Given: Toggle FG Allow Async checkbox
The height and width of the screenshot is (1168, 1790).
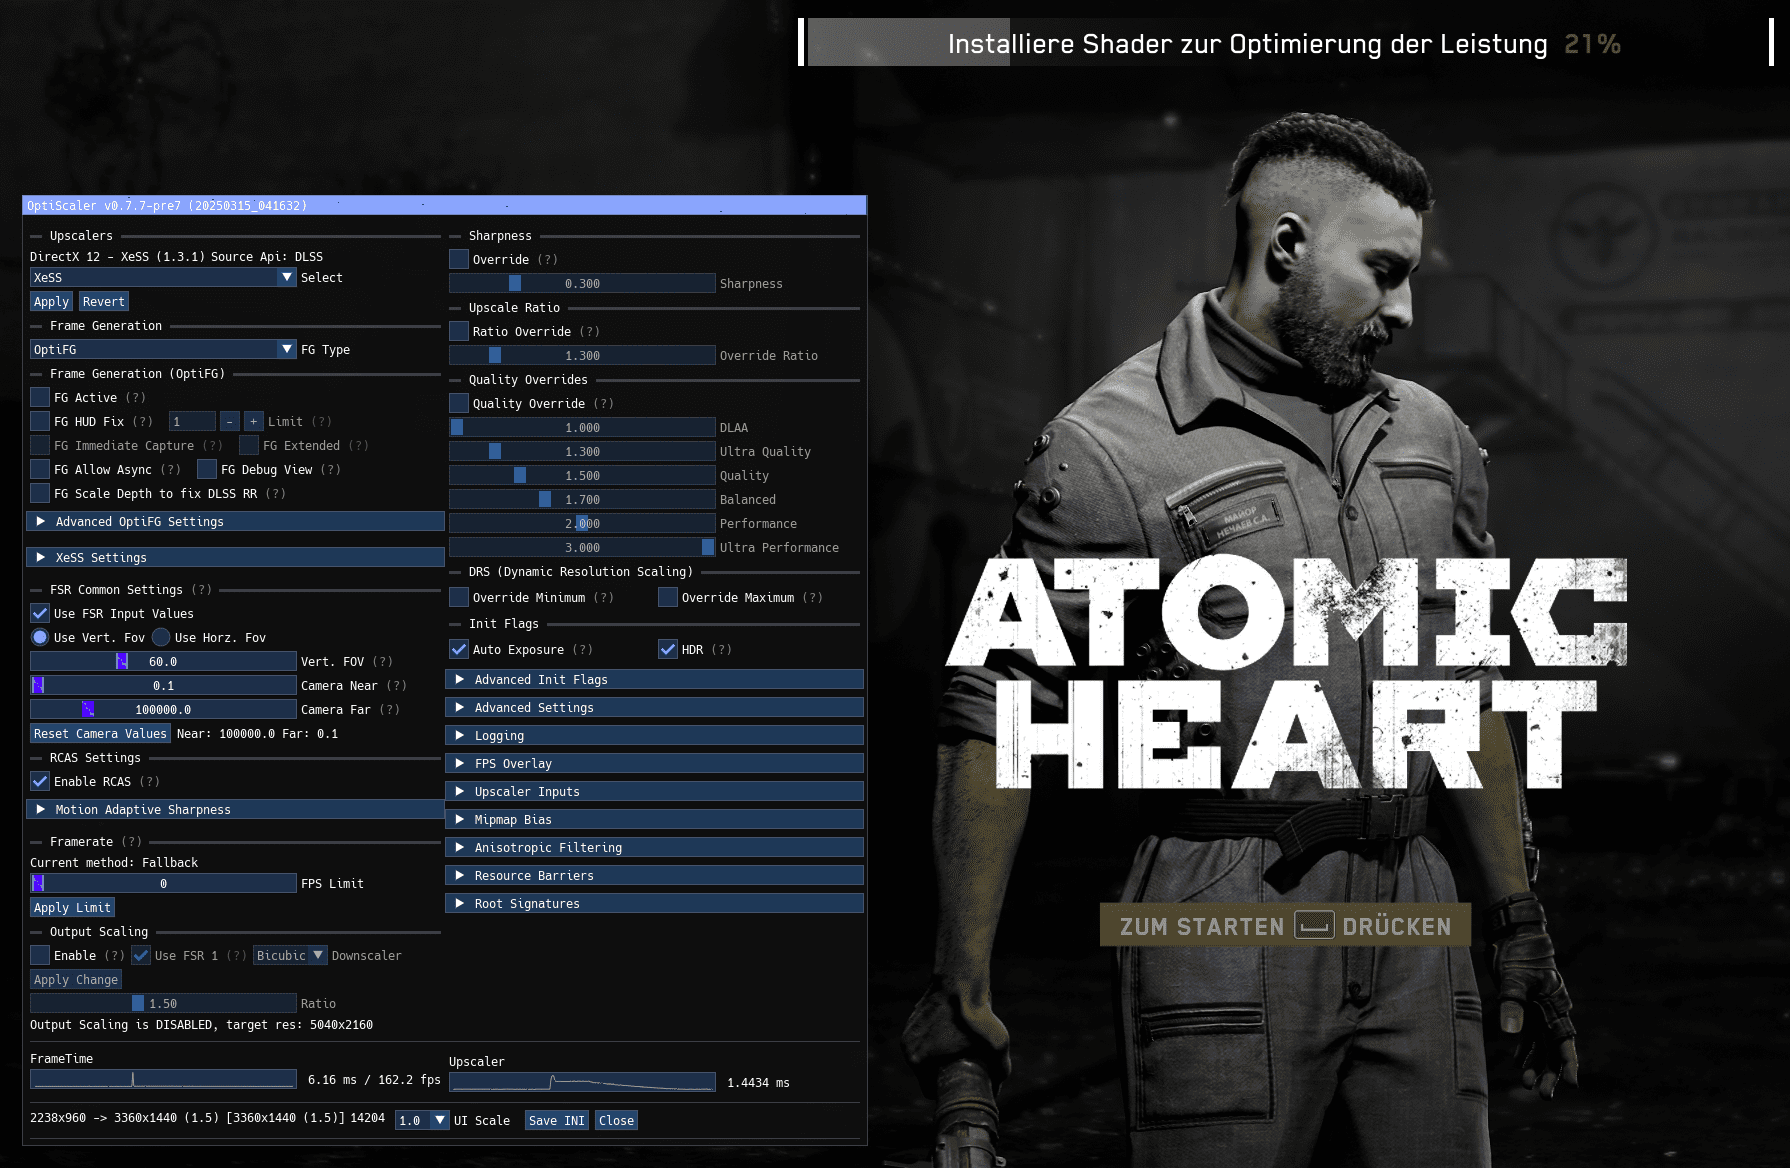Looking at the screenshot, I should tap(40, 470).
